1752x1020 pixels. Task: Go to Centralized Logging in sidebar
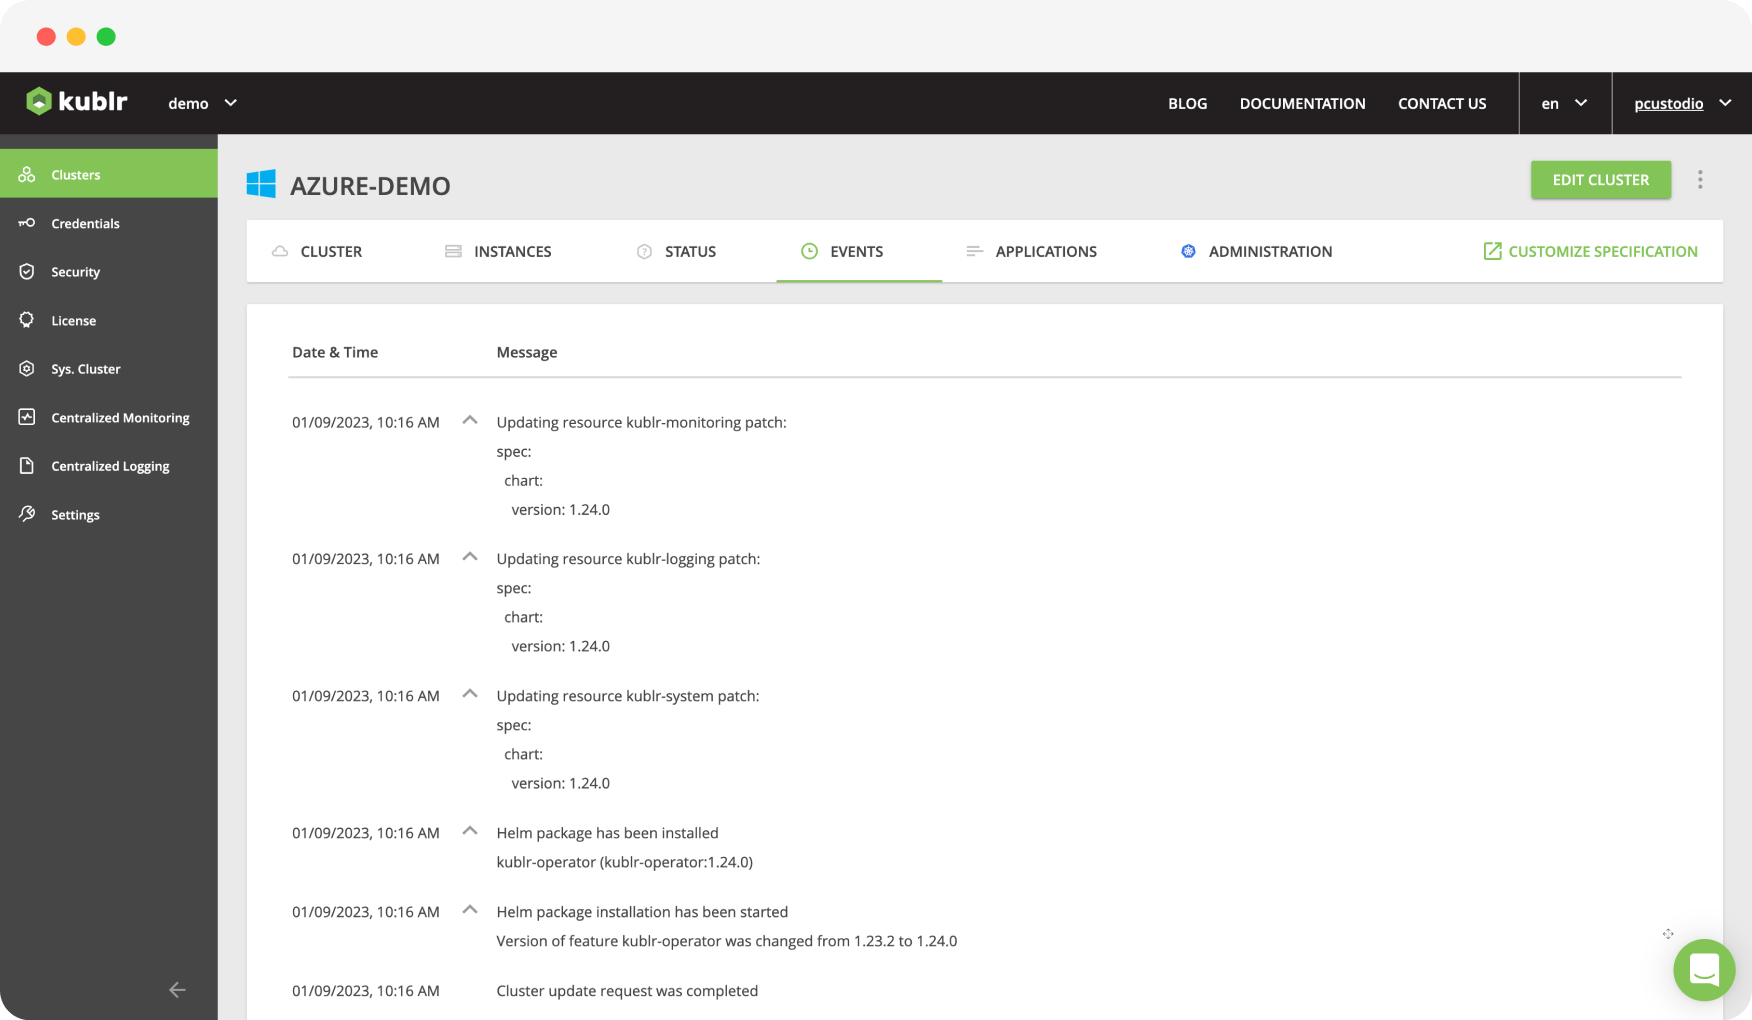(109, 465)
